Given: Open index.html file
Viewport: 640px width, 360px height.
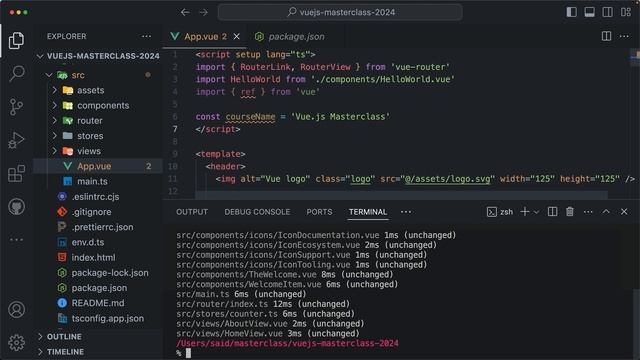Looking at the screenshot, I should 98,258.
